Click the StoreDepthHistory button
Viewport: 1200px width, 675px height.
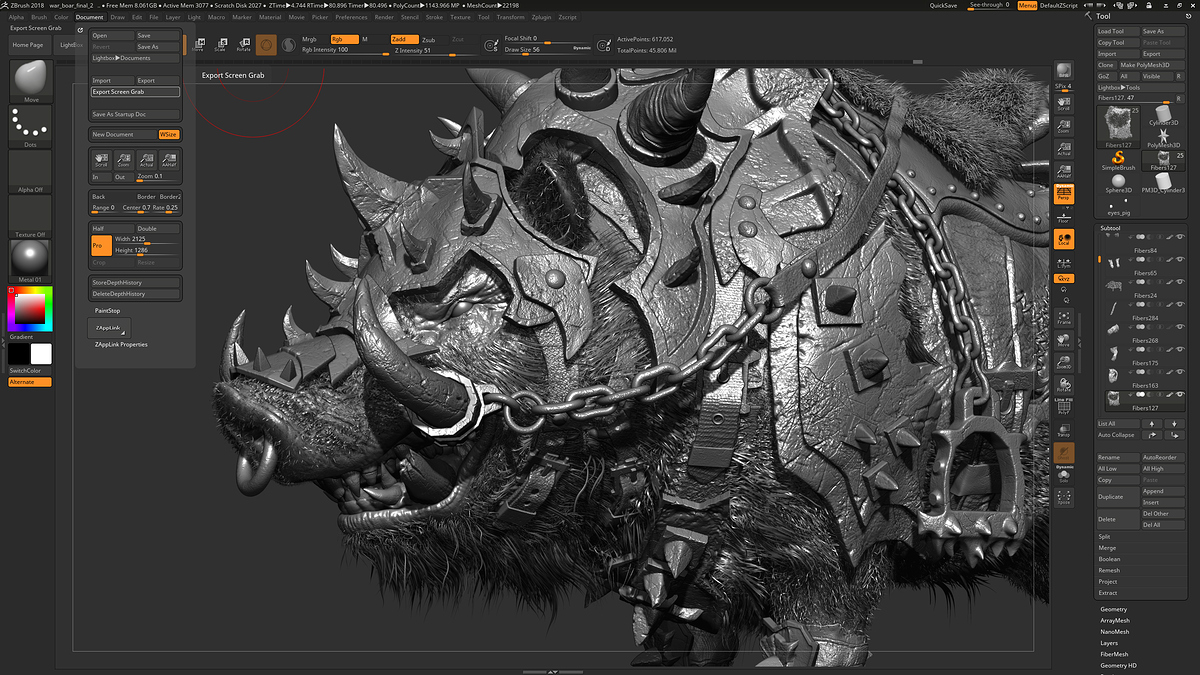click(135, 283)
